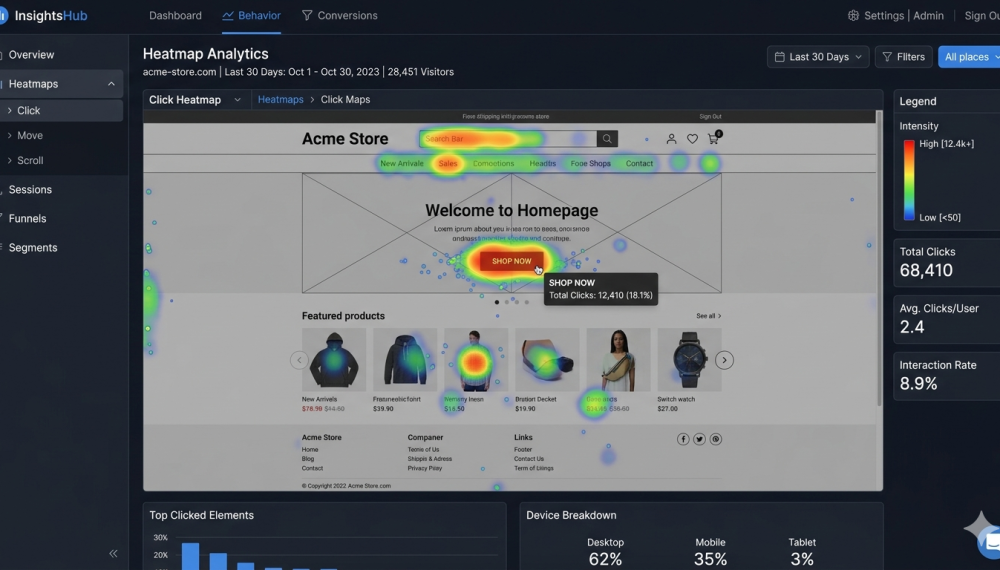
Task: Click the Filters button
Action: coord(904,57)
